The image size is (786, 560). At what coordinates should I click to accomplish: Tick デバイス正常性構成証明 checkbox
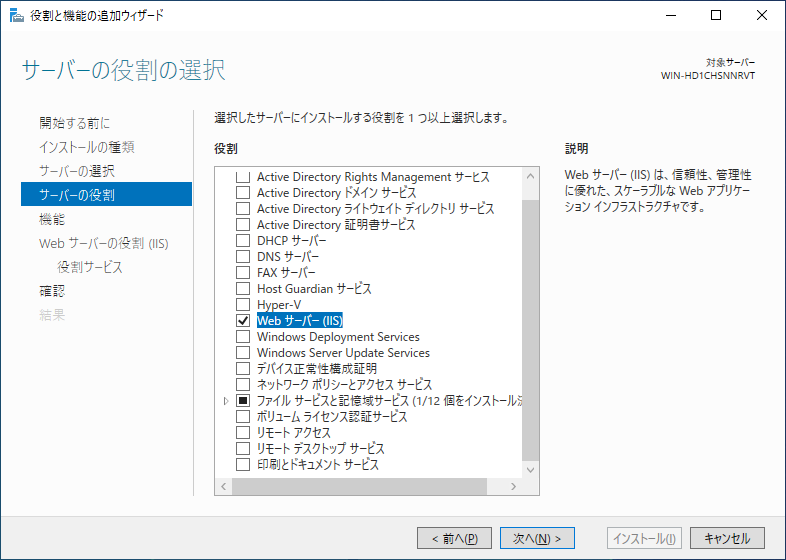pos(243,368)
